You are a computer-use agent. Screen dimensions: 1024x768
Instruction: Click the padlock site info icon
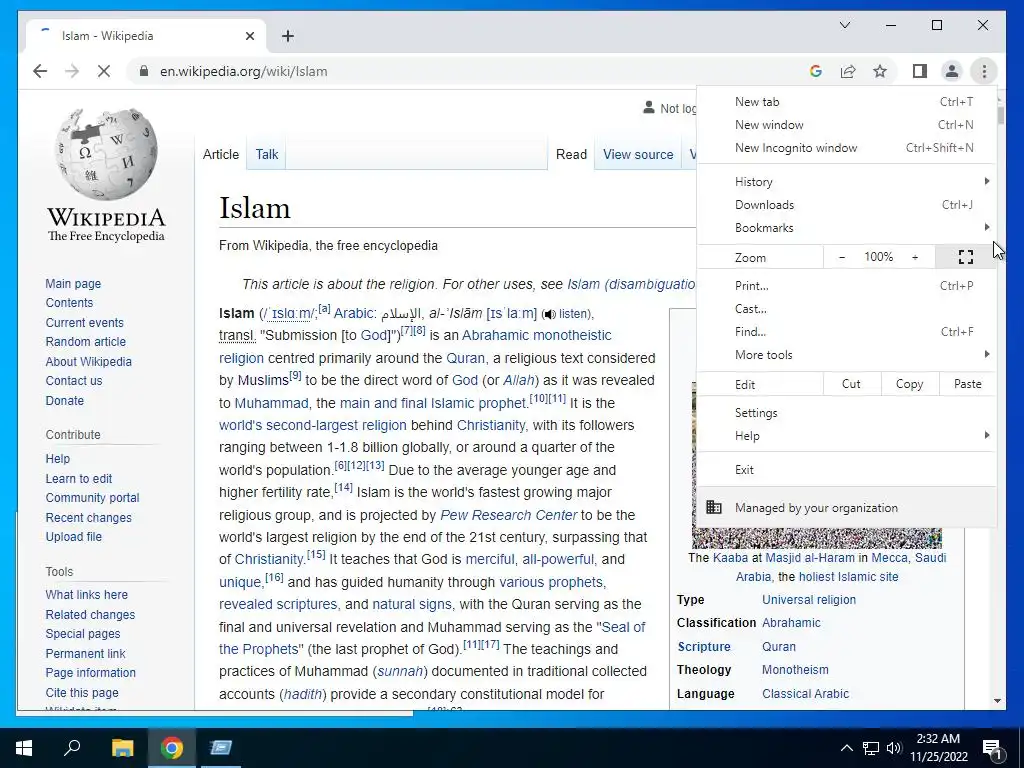coord(144,71)
